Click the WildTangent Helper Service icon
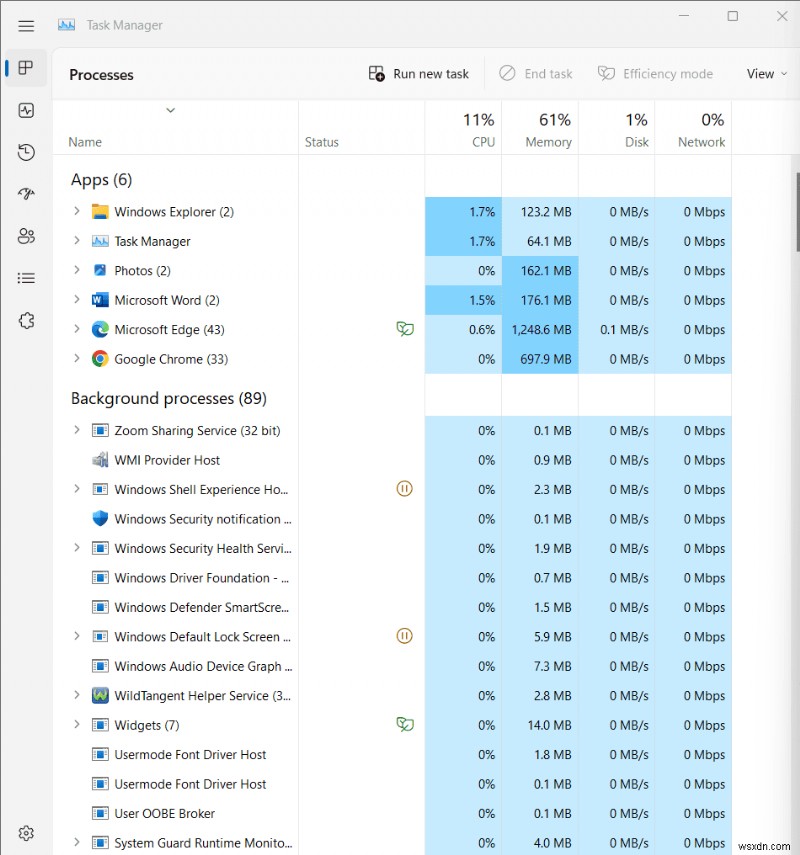The image size is (800, 855). click(x=100, y=695)
